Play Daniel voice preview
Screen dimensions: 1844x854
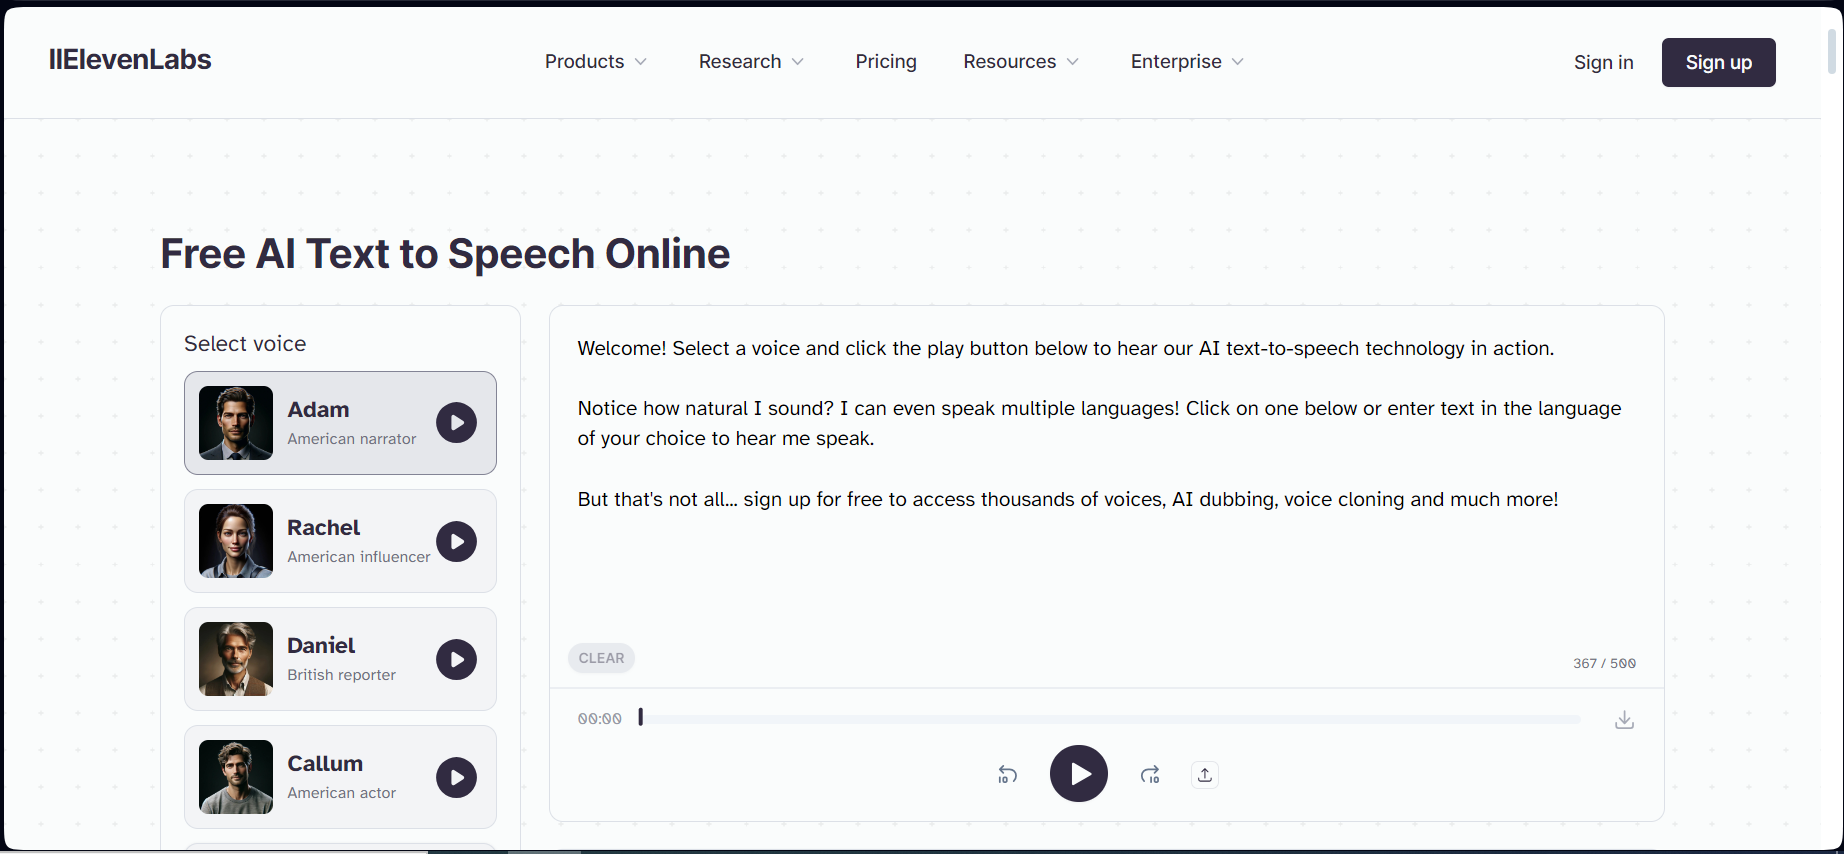(x=456, y=659)
